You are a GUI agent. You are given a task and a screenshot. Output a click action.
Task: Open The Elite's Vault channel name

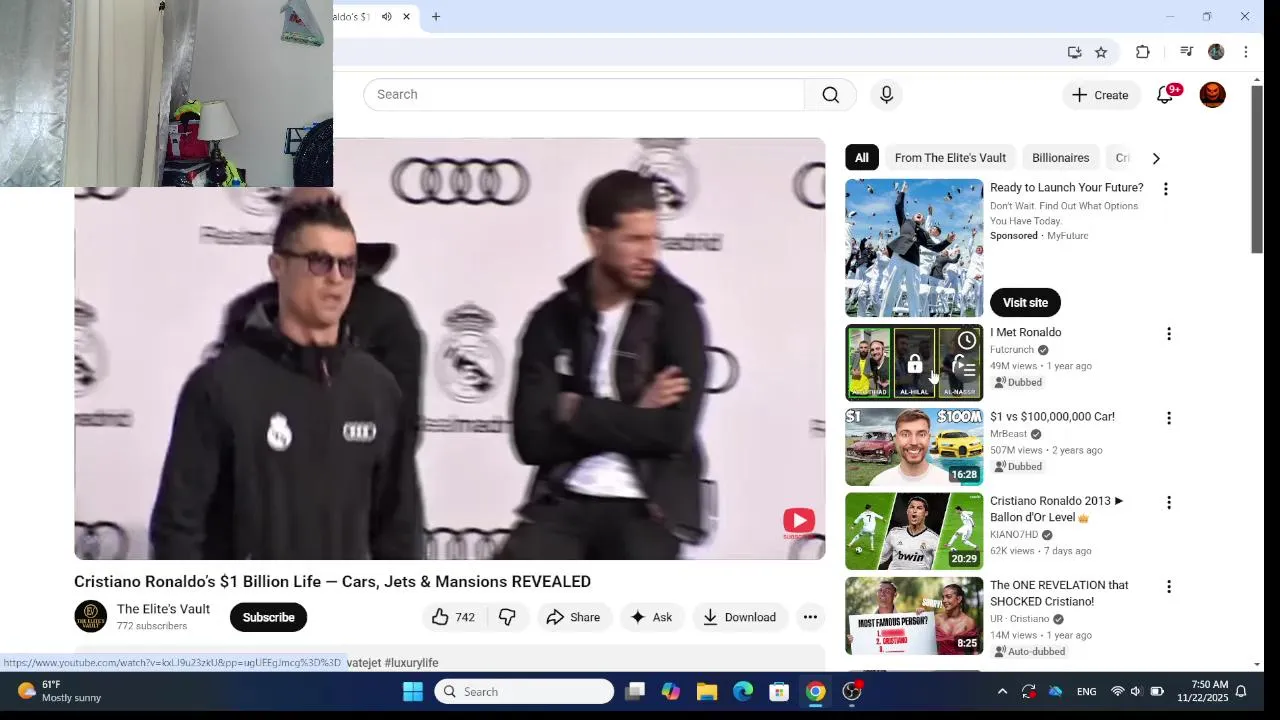point(163,609)
